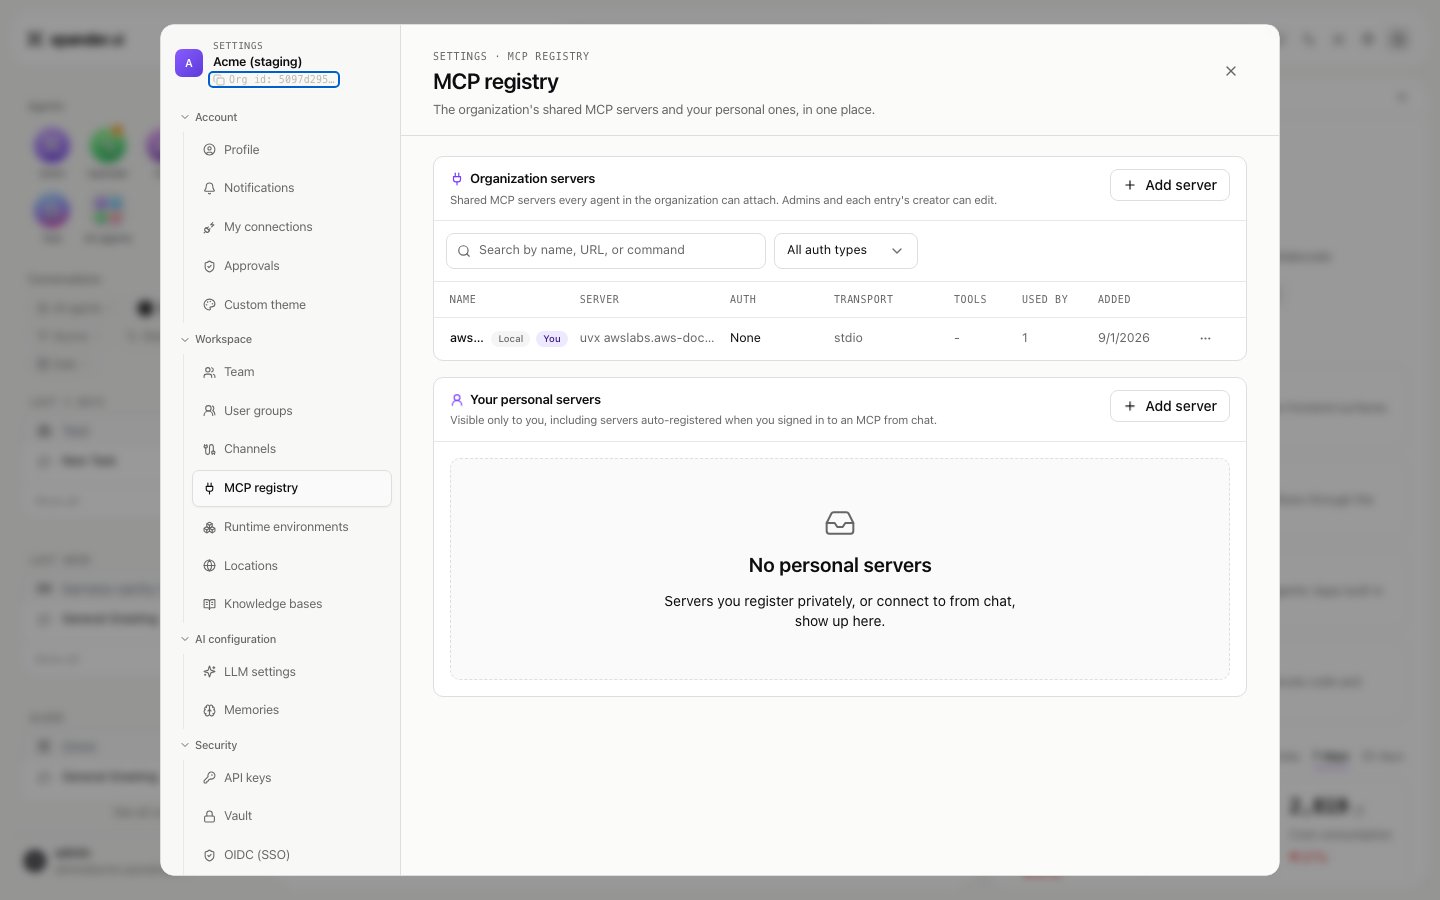The height and width of the screenshot is (900, 1440).
Task: Click the Memories brain icon
Action: click(209, 710)
